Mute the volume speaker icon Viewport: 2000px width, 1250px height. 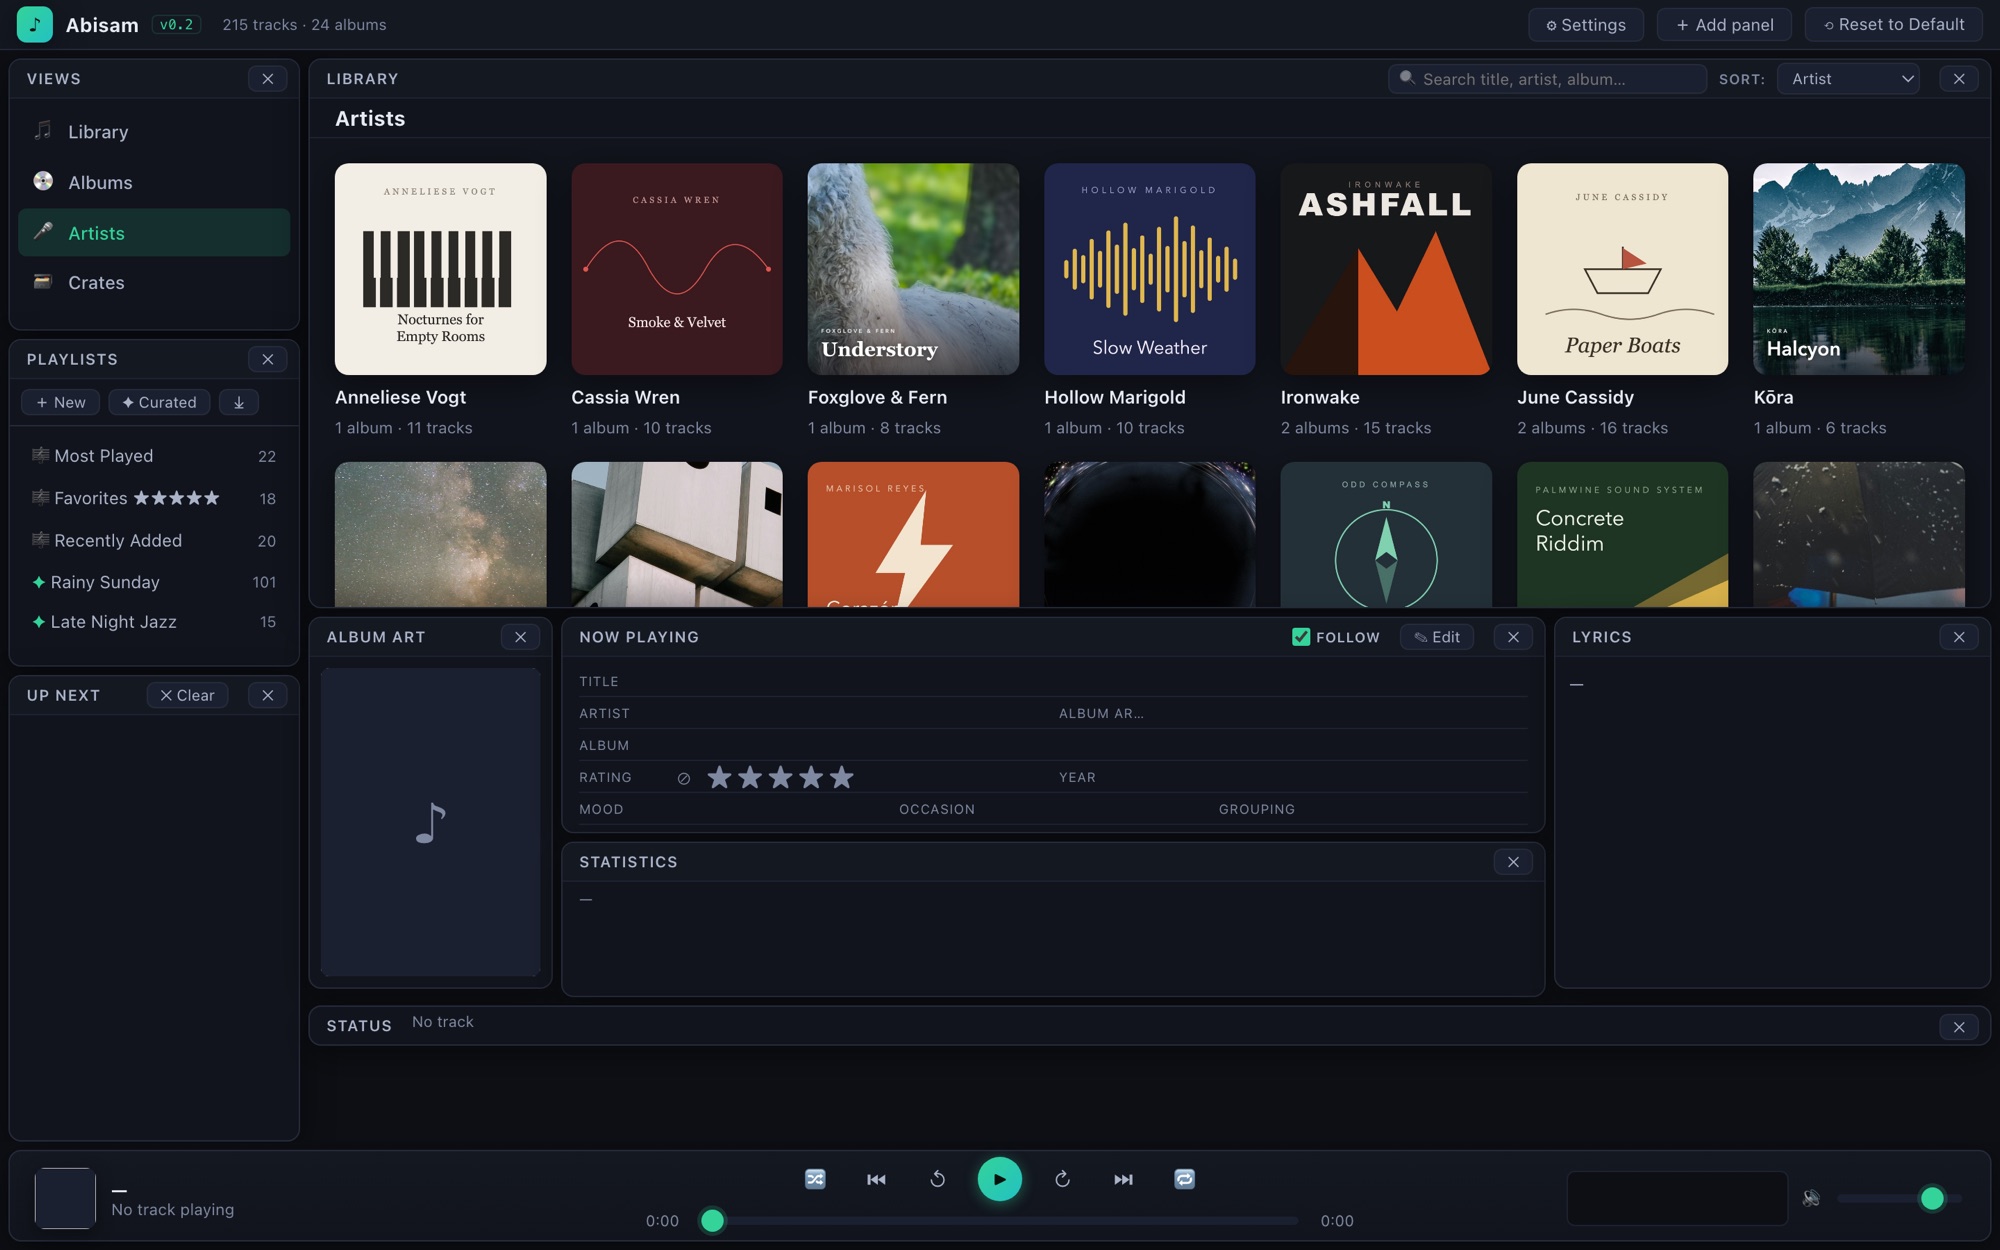pos(1811,1197)
